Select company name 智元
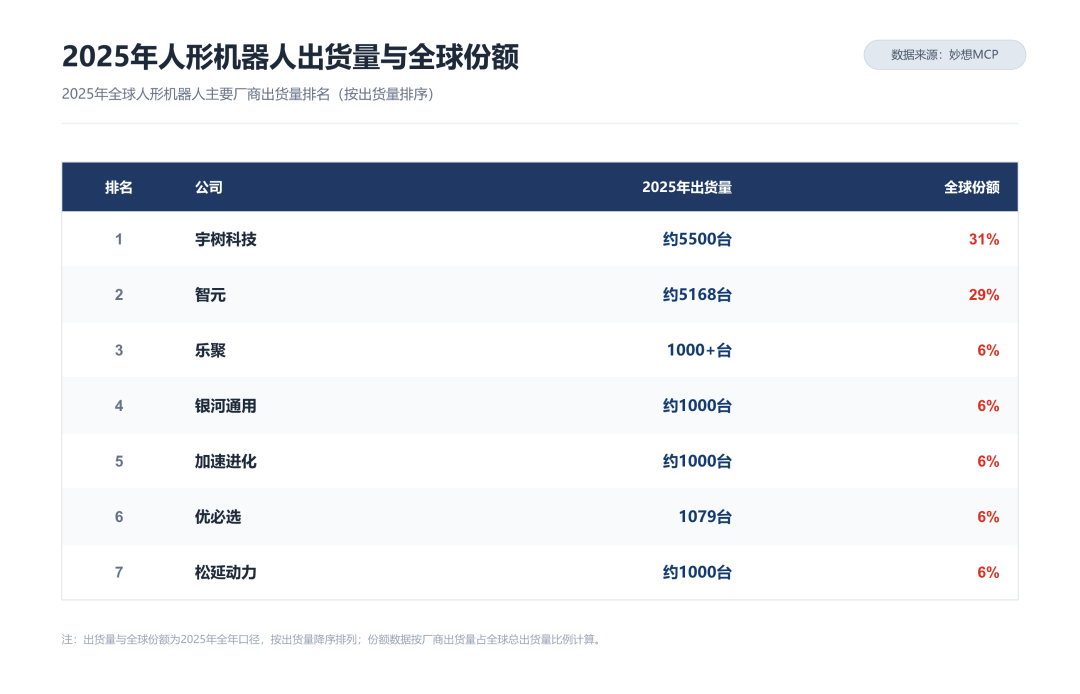The width and height of the screenshot is (1080, 694). [210, 295]
